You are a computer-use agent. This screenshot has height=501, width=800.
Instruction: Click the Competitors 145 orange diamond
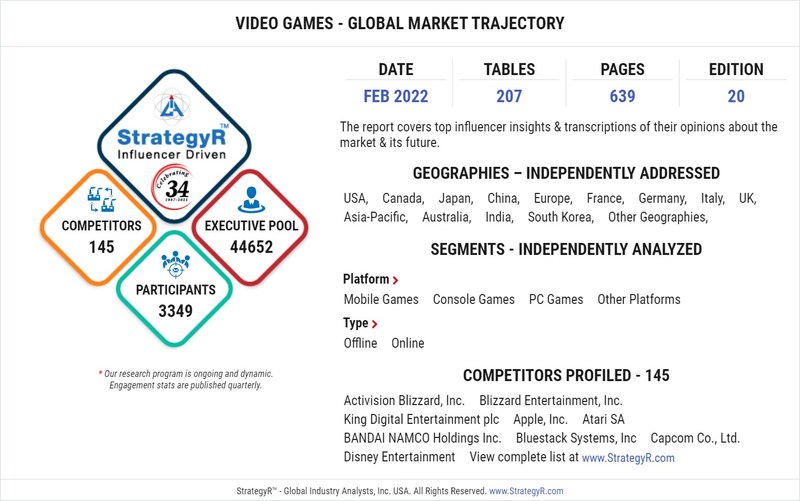point(100,235)
